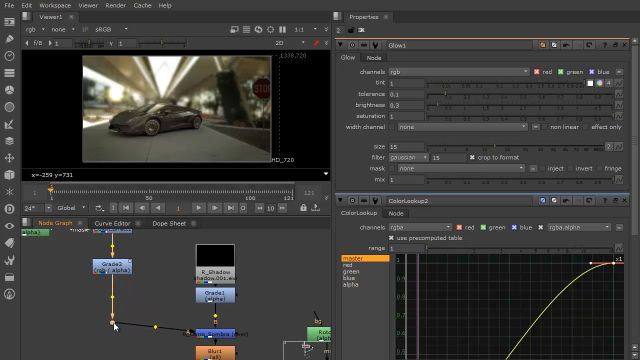Click the Glow1 tolerance slider track

(520, 94)
